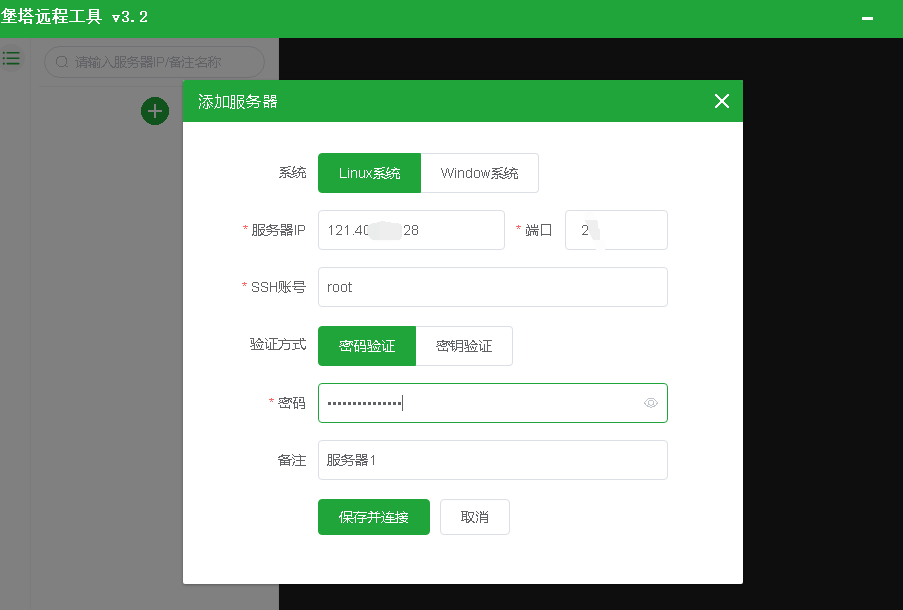Viewport: 903px width, 610px height.
Task: Close the 添加服务器 dialog with X
Action: pos(722,101)
